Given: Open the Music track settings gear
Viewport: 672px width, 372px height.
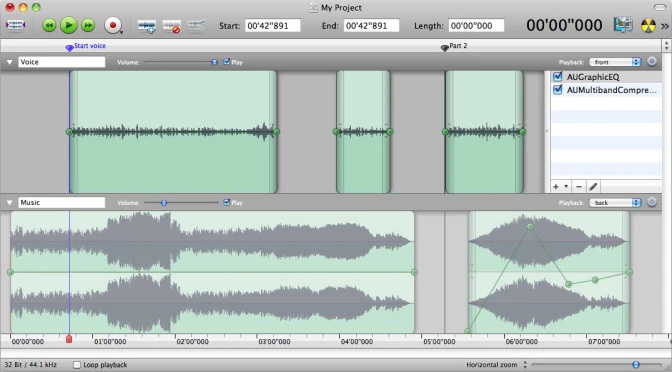Looking at the screenshot, I should (652, 202).
